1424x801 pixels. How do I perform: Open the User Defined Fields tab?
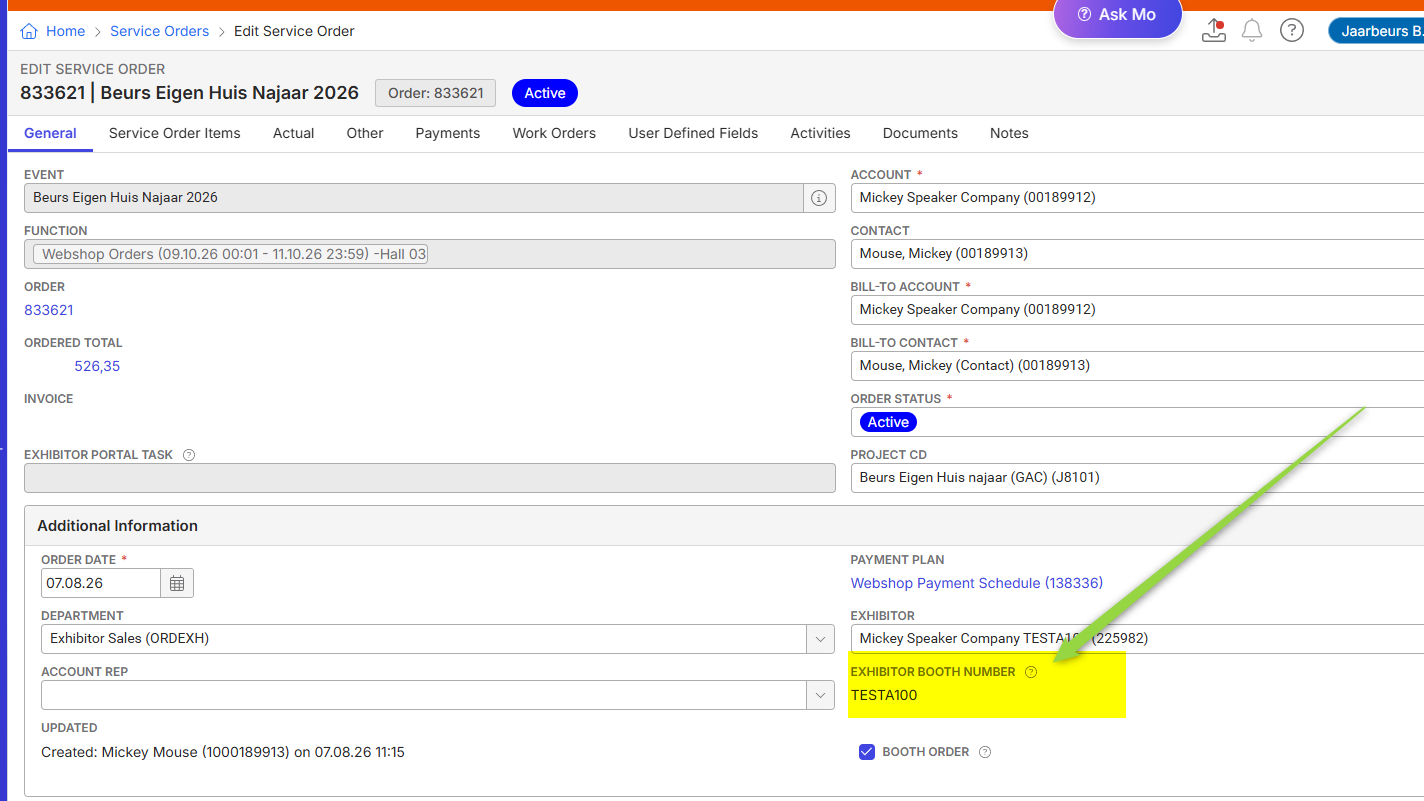point(693,133)
